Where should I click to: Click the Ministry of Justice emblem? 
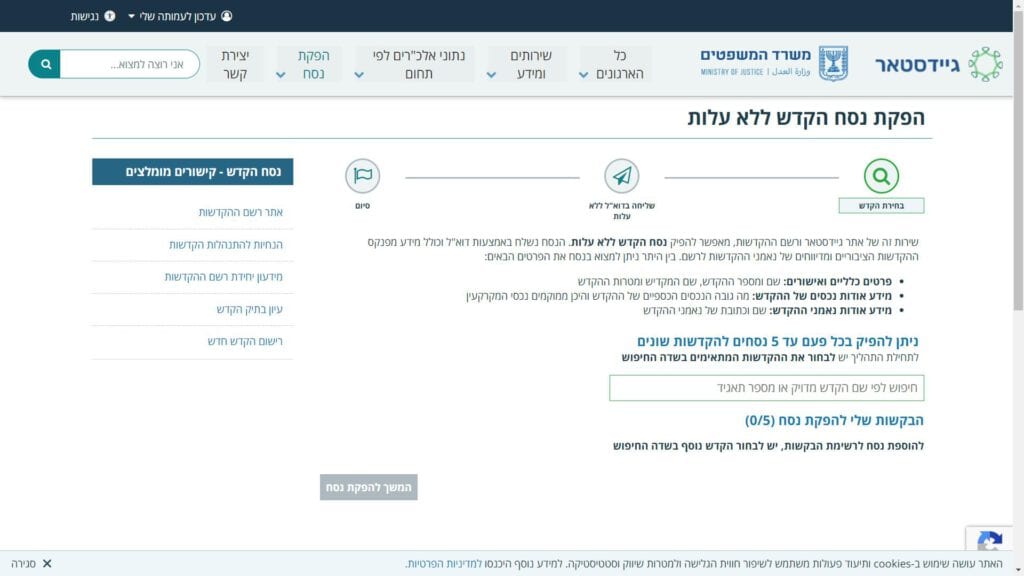833,63
